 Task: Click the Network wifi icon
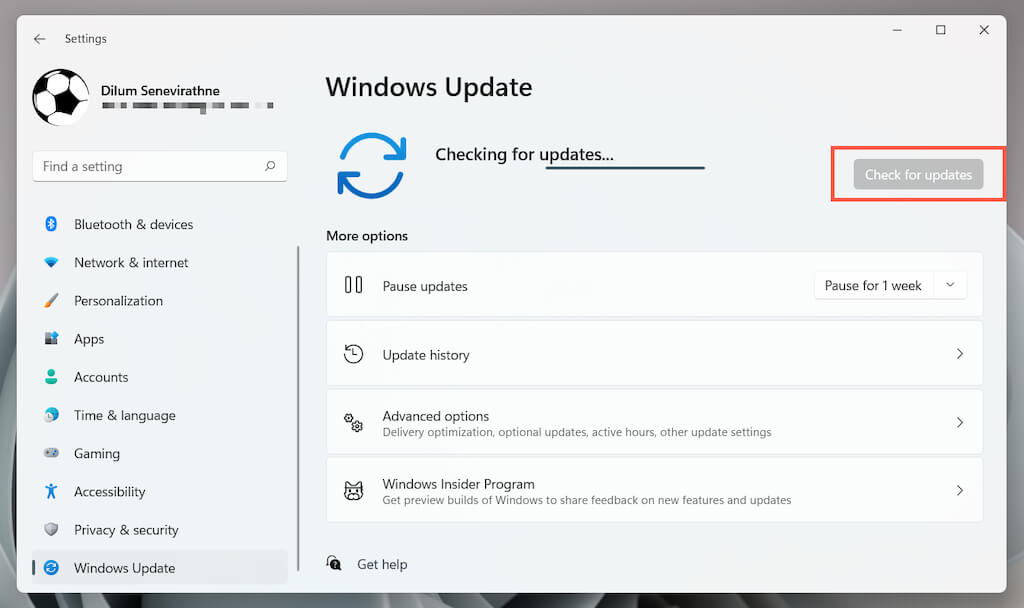51,263
